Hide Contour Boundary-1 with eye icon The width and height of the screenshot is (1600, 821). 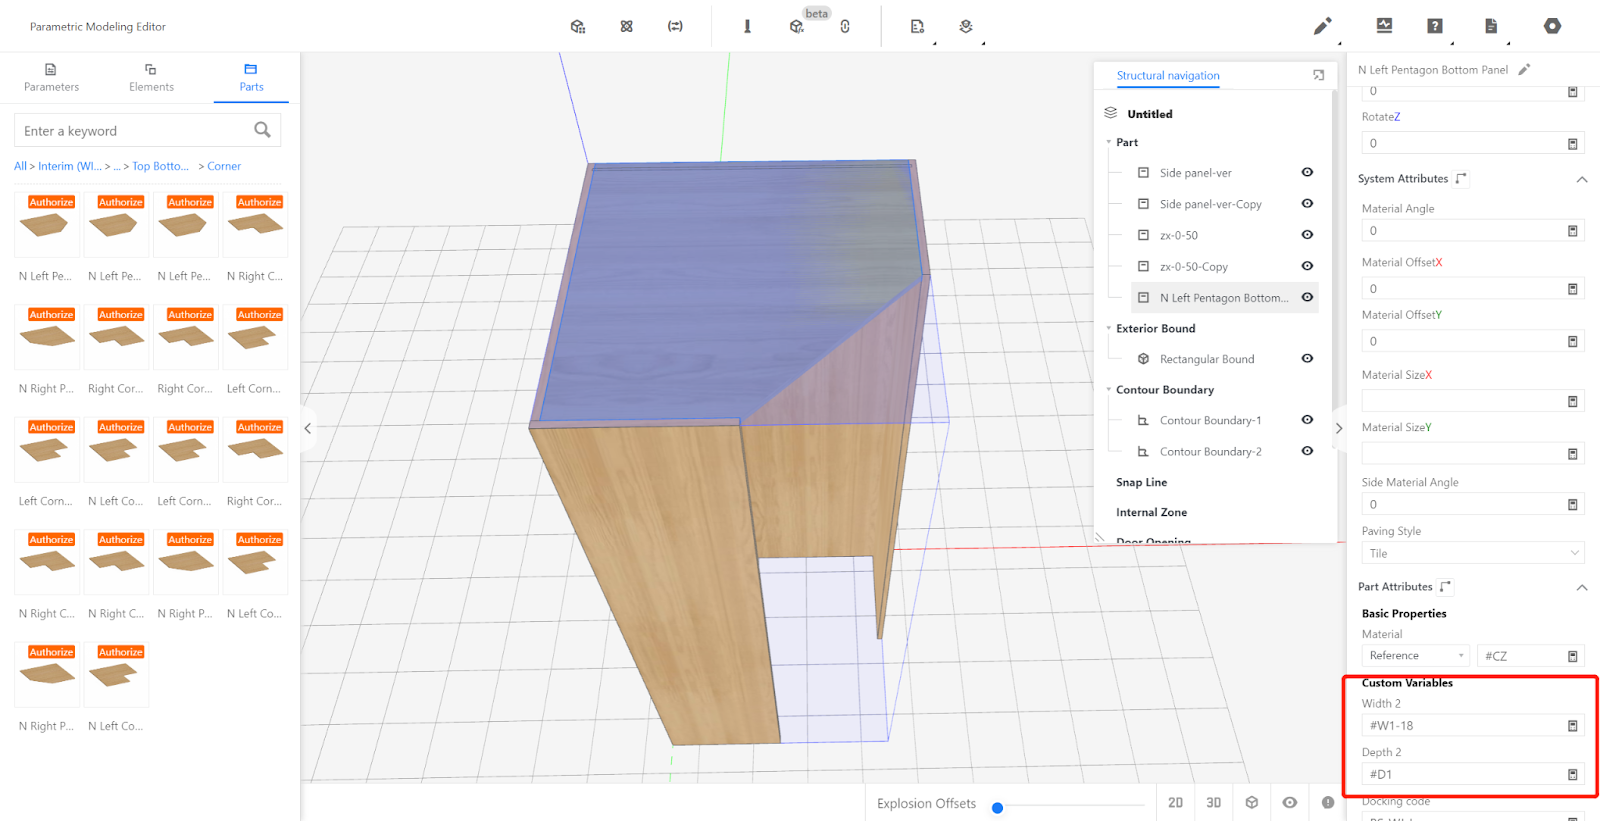(1307, 420)
